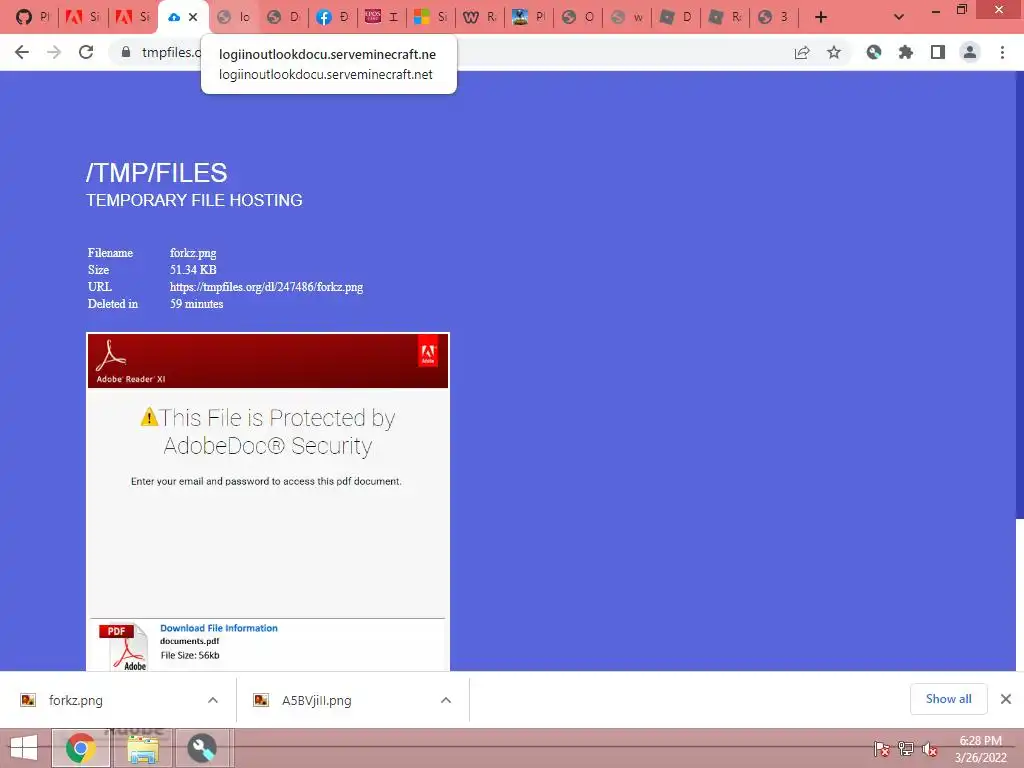Bookmark this page with star
Viewport: 1024px width, 768px height.
coord(834,52)
